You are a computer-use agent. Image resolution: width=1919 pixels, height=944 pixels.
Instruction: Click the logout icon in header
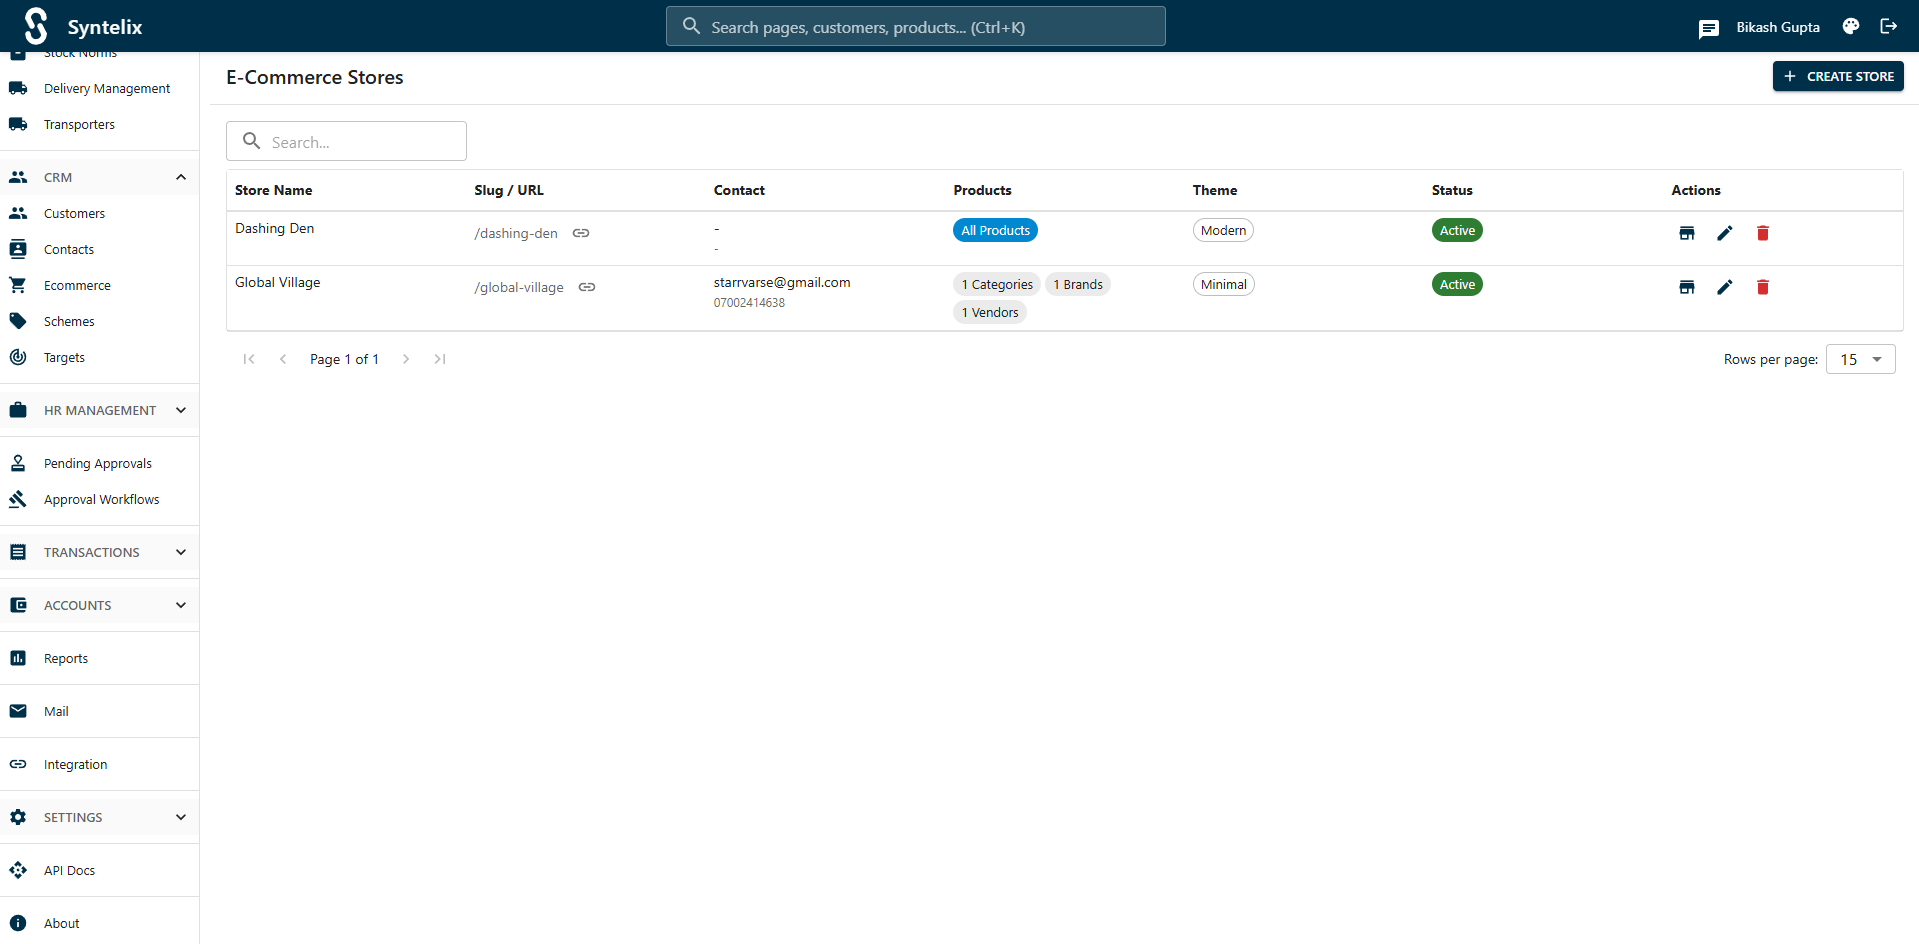[1888, 27]
